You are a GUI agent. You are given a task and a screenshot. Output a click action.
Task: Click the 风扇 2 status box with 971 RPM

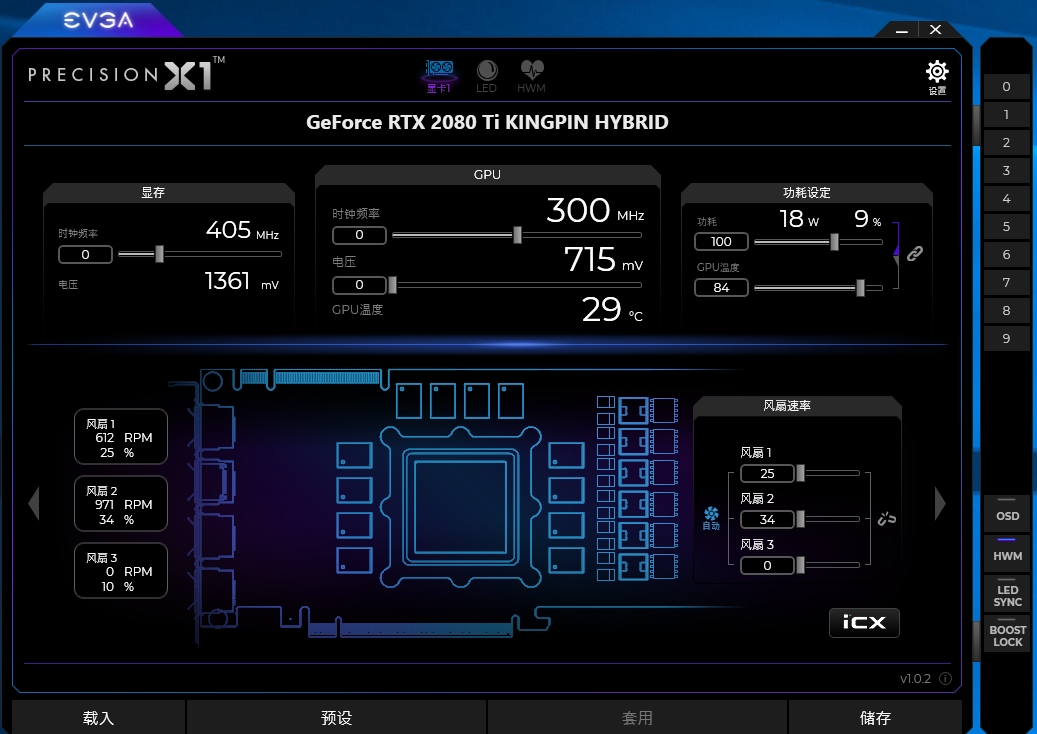coord(121,503)
